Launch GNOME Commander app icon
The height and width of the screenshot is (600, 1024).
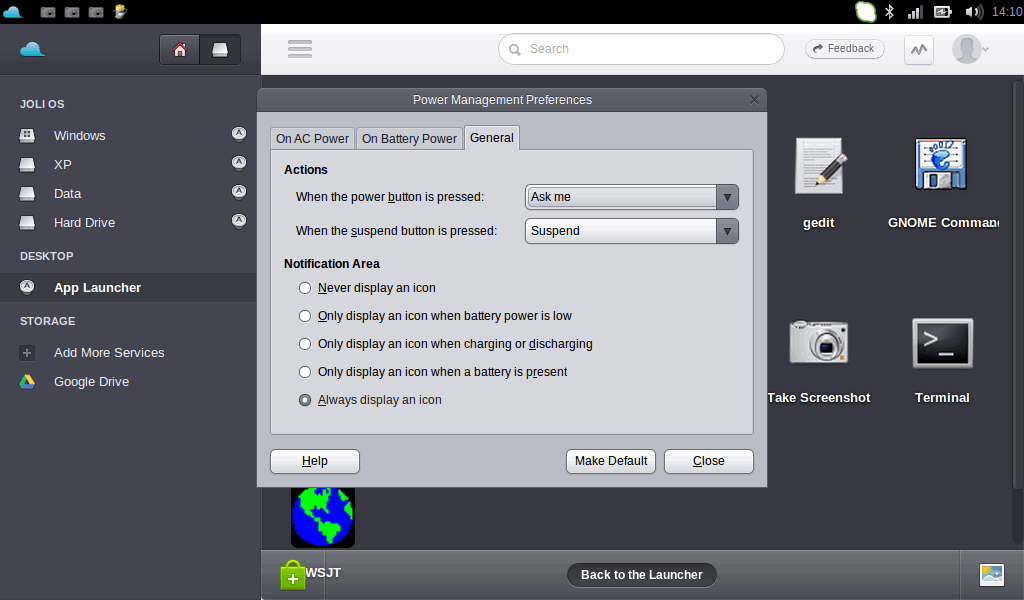pyautogui.click(x=941, y=166)
